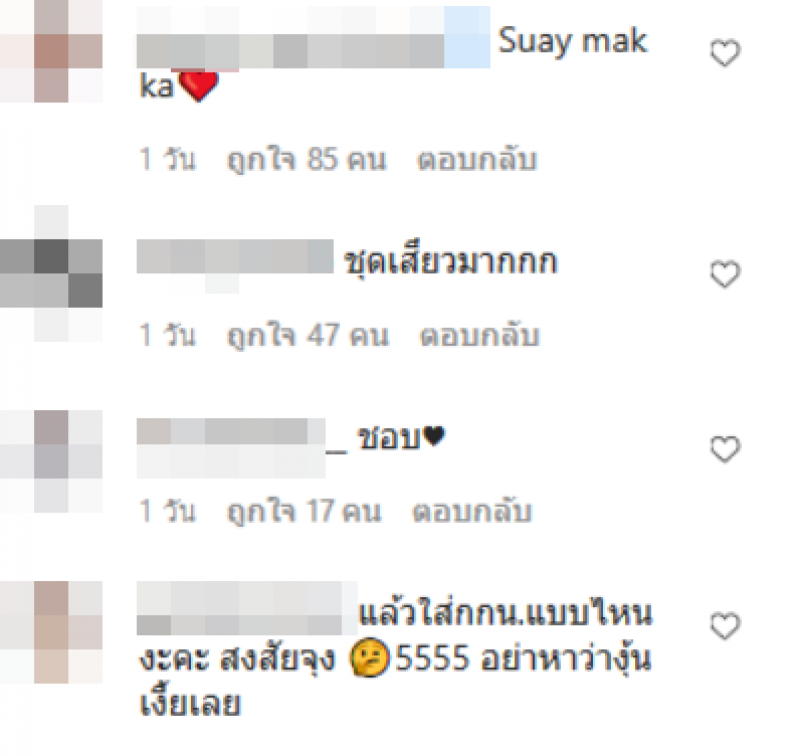Click "1 วัน" timestamp under the "ชอบ" comment

(167, 511)
